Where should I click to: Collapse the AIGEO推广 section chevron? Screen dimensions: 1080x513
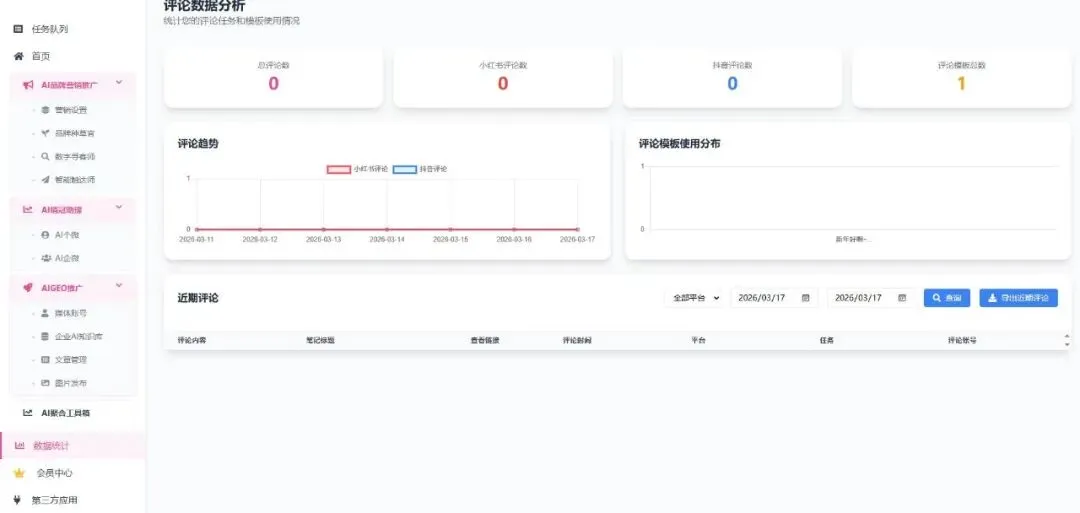tap(119, 286)
